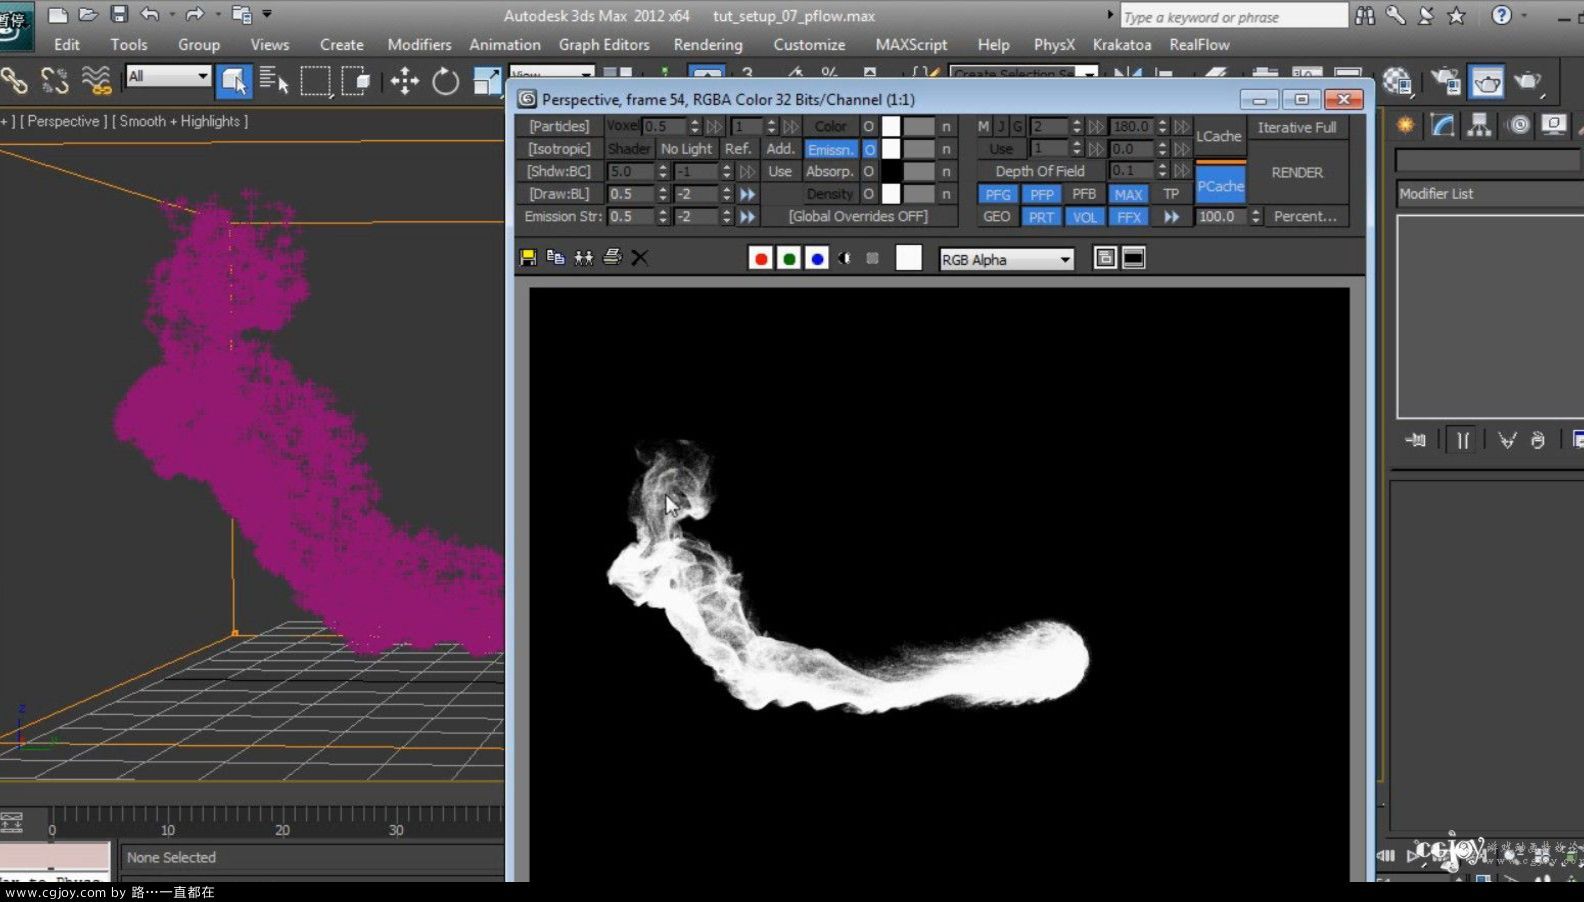Click the Global Overrides OFF button
Viewport: 1584px width, 902px height.
857,217
